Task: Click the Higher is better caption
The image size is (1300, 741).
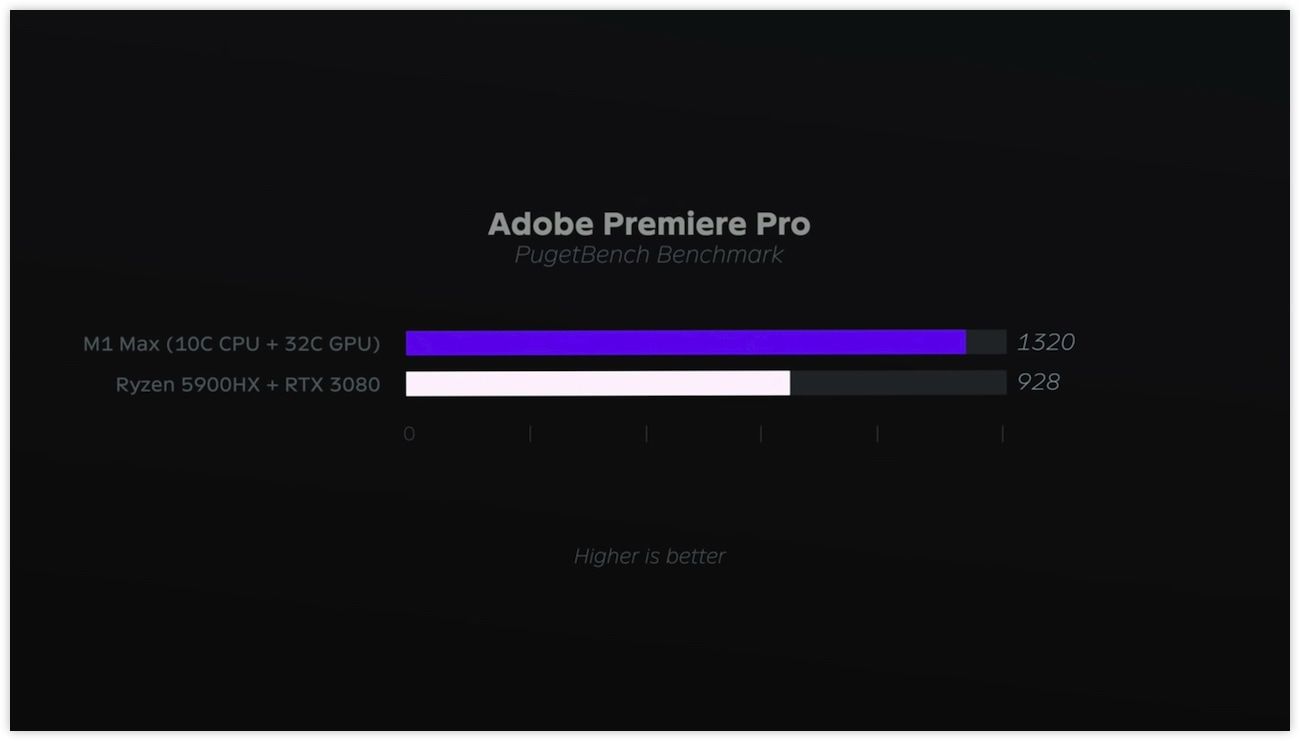Action: click(649, 556)
